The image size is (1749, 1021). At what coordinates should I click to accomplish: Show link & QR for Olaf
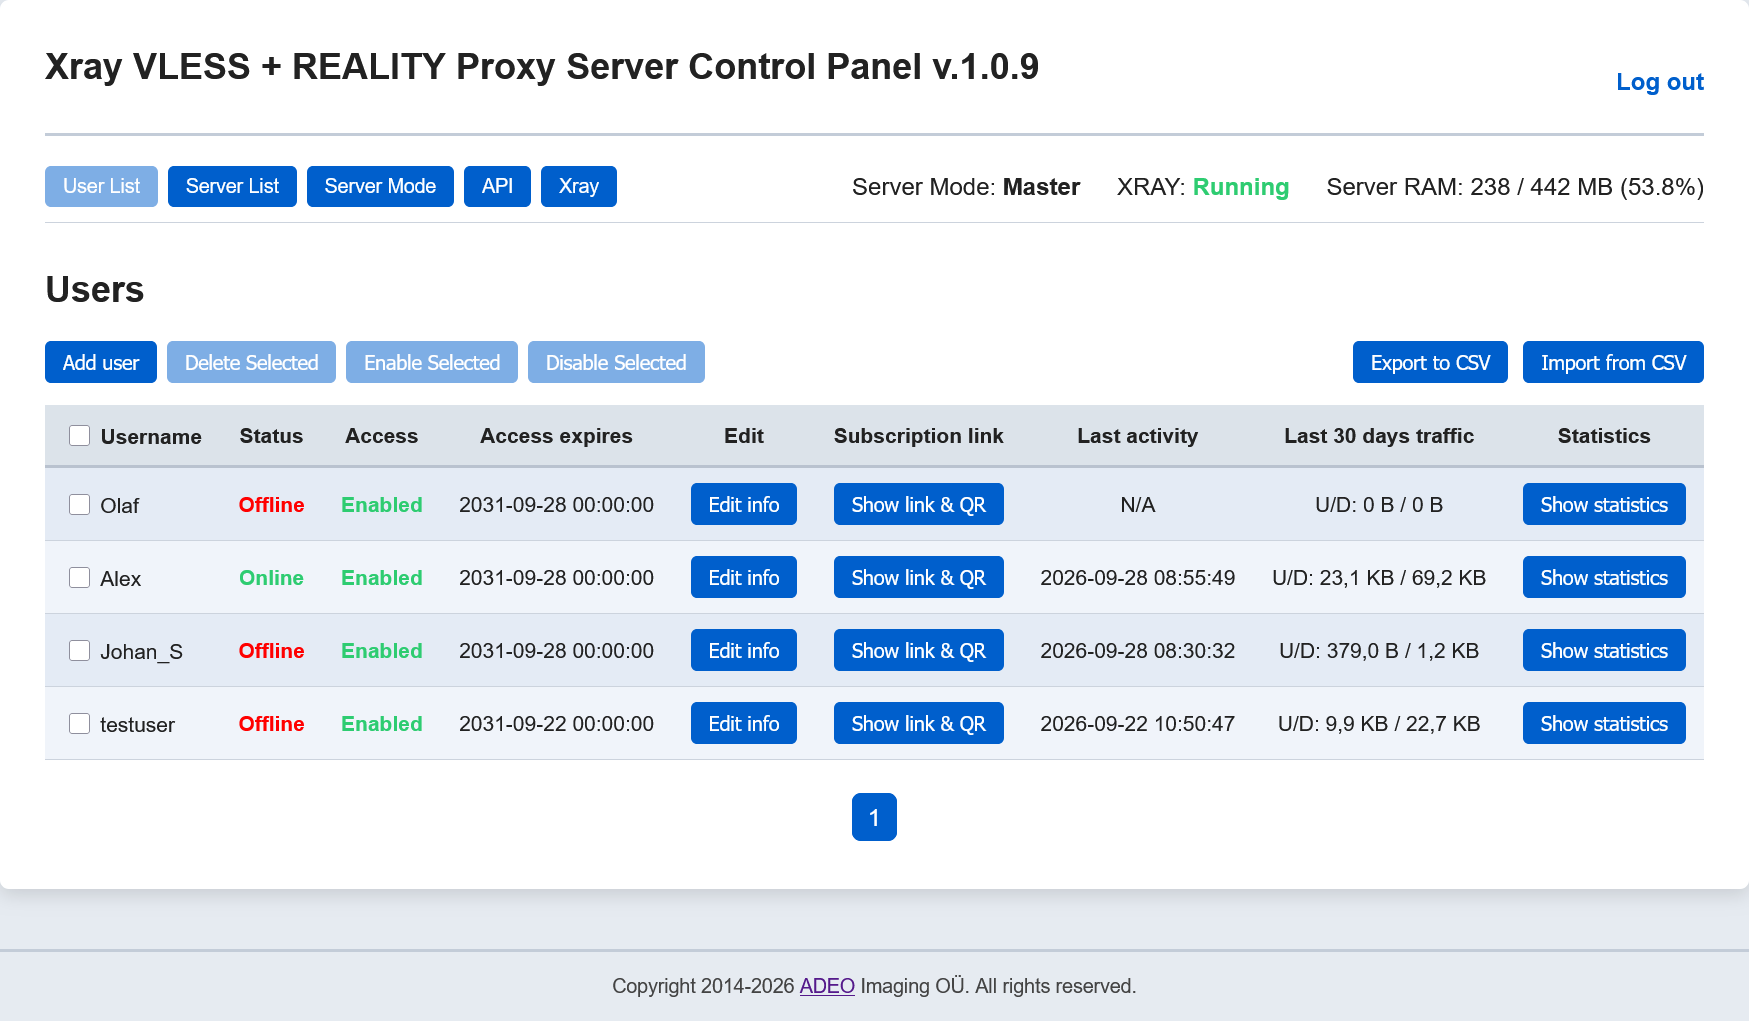(919, 504)
